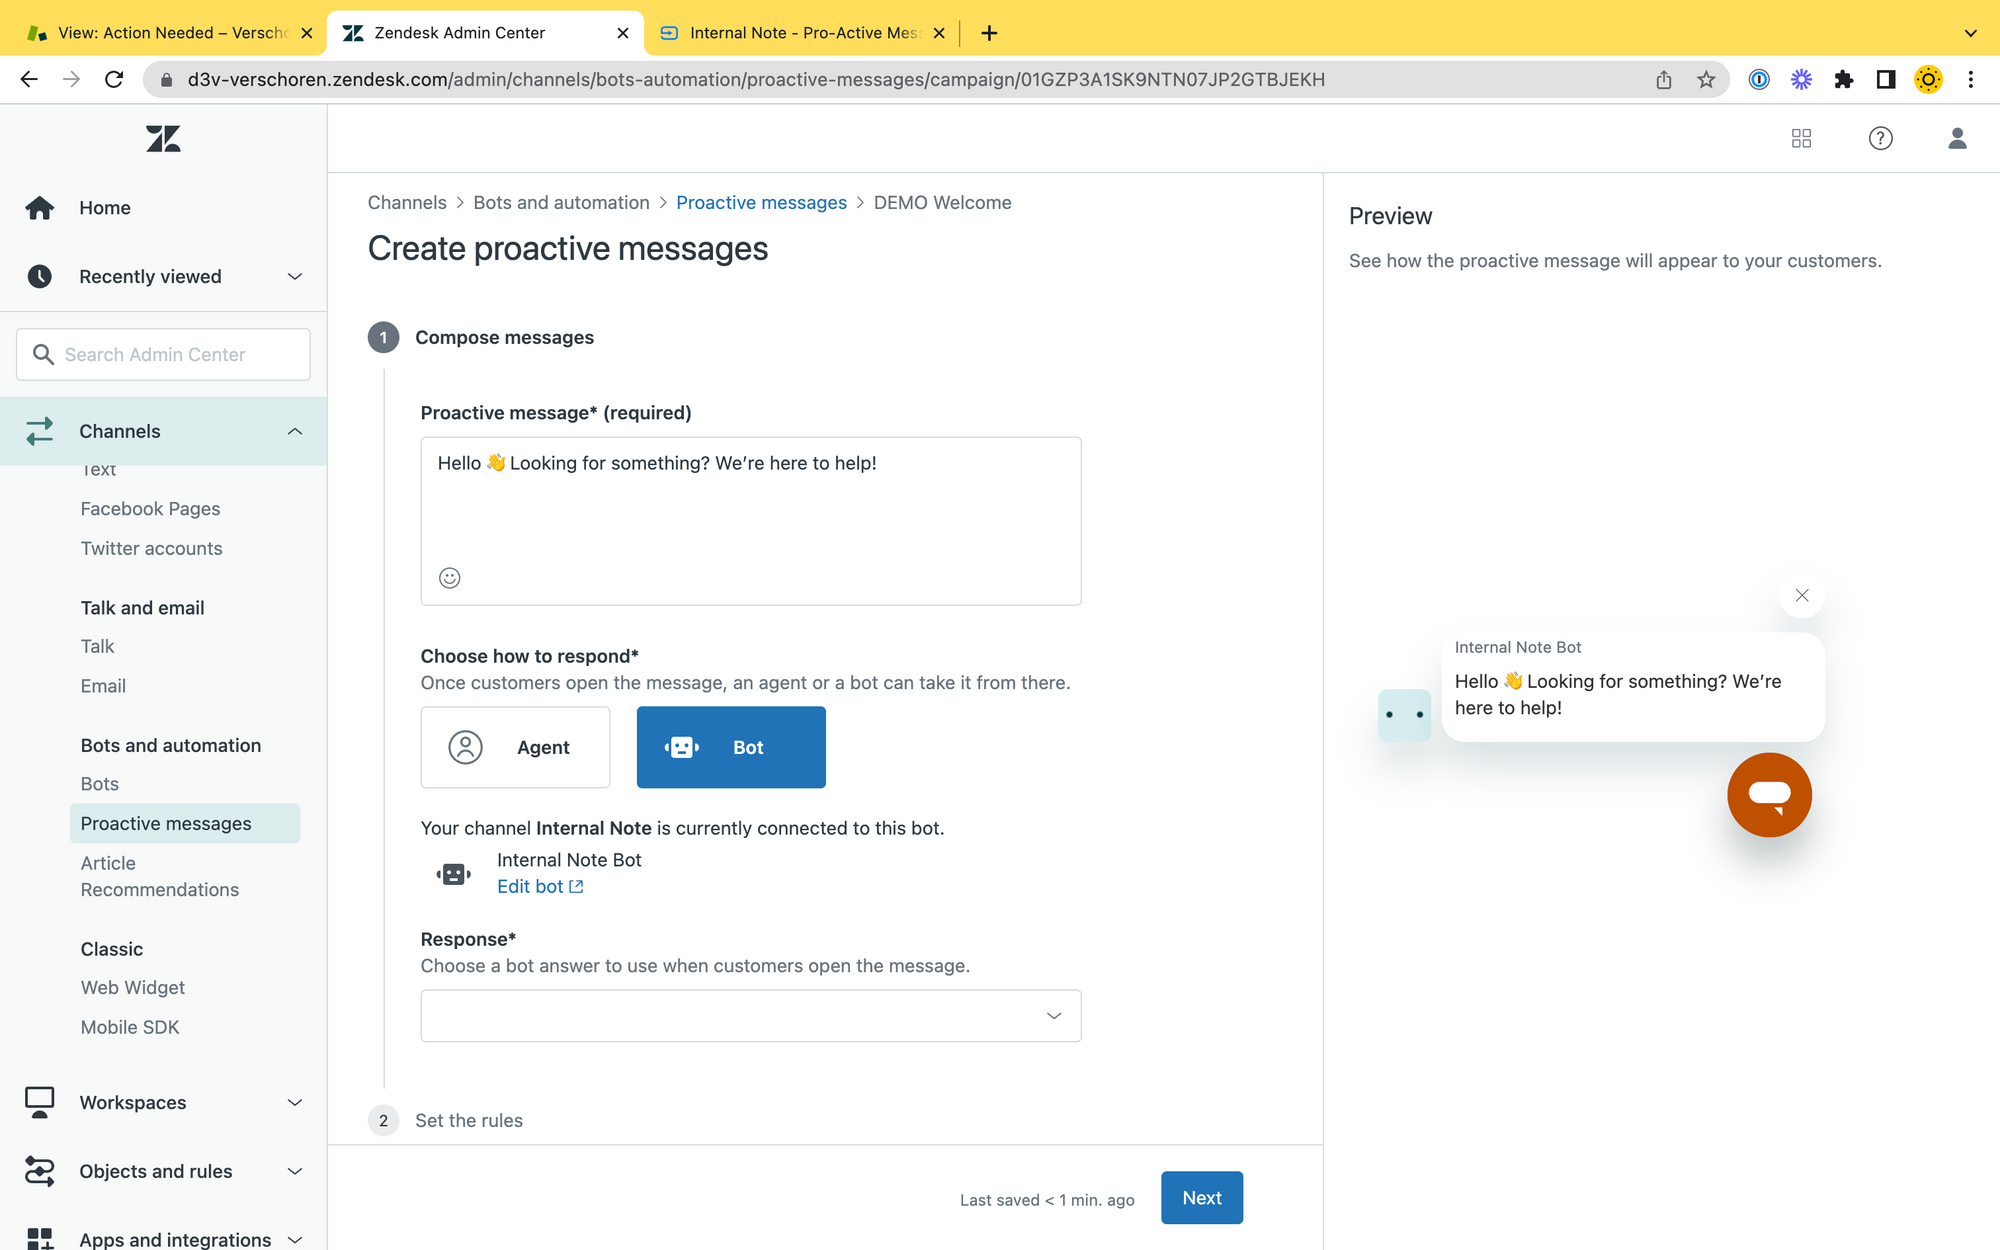Viewport: 2000px width, 1250px height.
Task: Open the Response bot answer dropdown
Action: pyautogui.click(x=751, y=1016)
